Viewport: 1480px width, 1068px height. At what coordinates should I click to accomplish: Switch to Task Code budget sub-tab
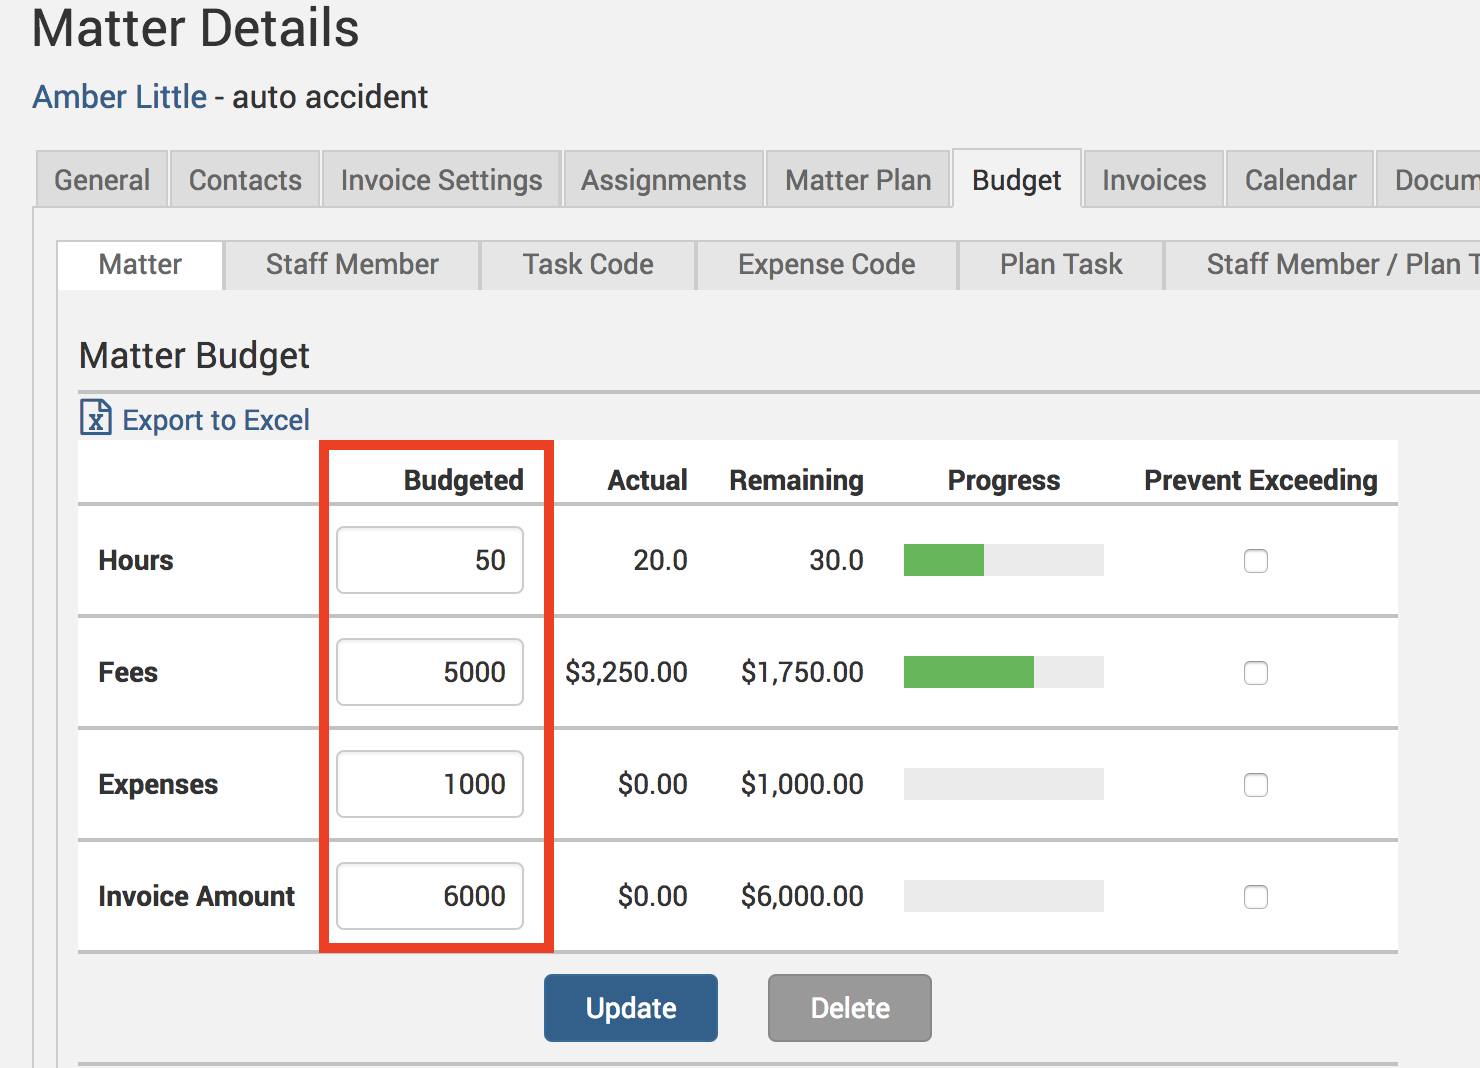tap(588, 265)
